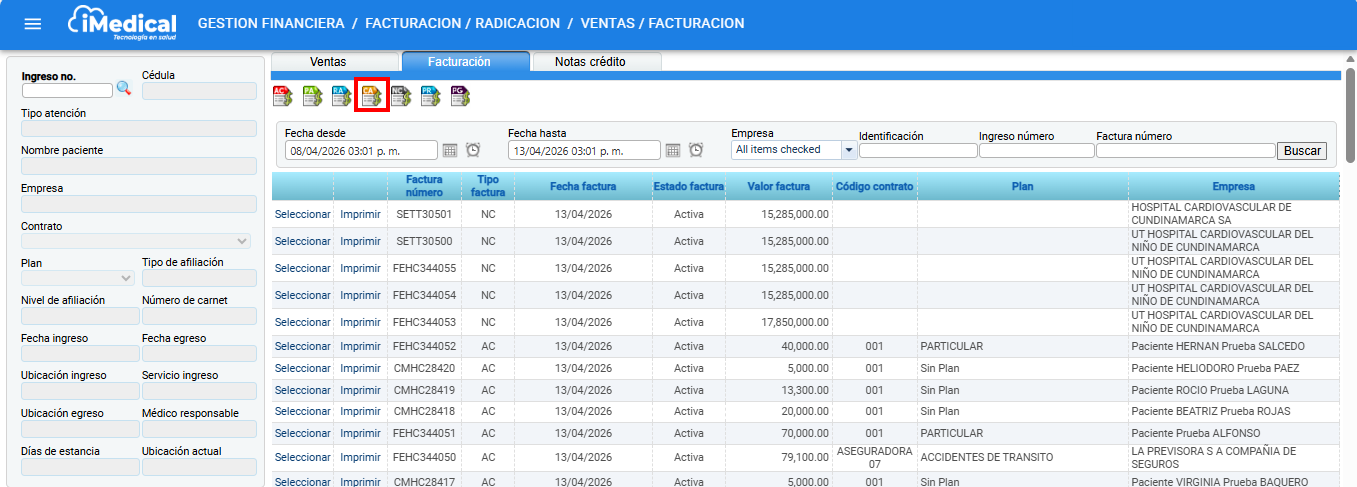Open time picker for Fecha hasta

(696, 150)
